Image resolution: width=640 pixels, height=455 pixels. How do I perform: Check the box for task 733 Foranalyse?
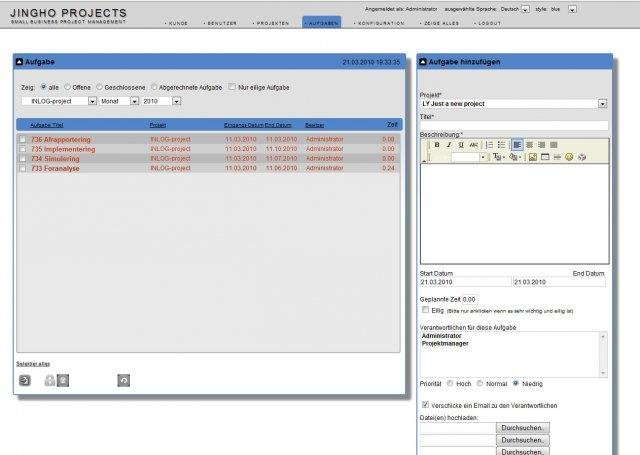click(x=22, y=168)
